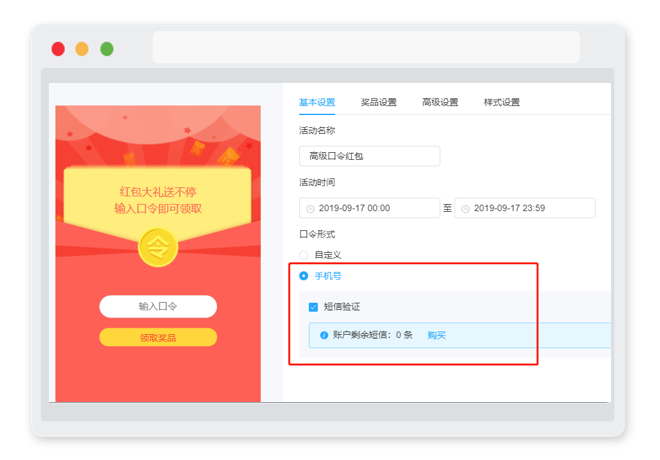Click the yellow minimize window dot
The image size is (660, 460).
tap(82, 49)
